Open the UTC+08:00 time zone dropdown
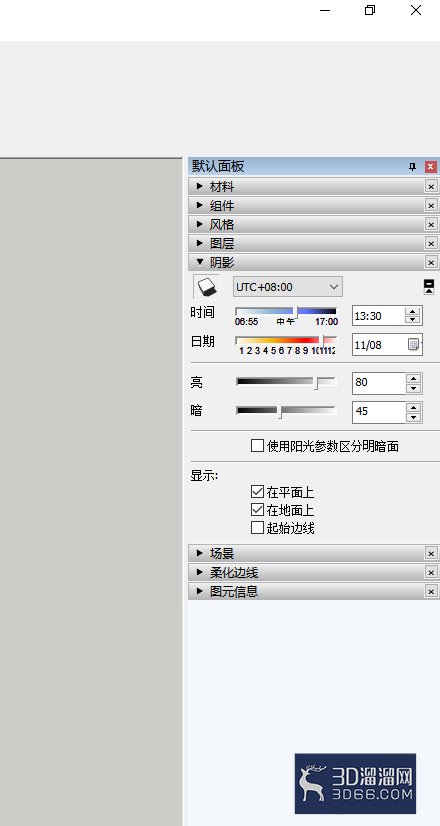 (x=288, y=287)
